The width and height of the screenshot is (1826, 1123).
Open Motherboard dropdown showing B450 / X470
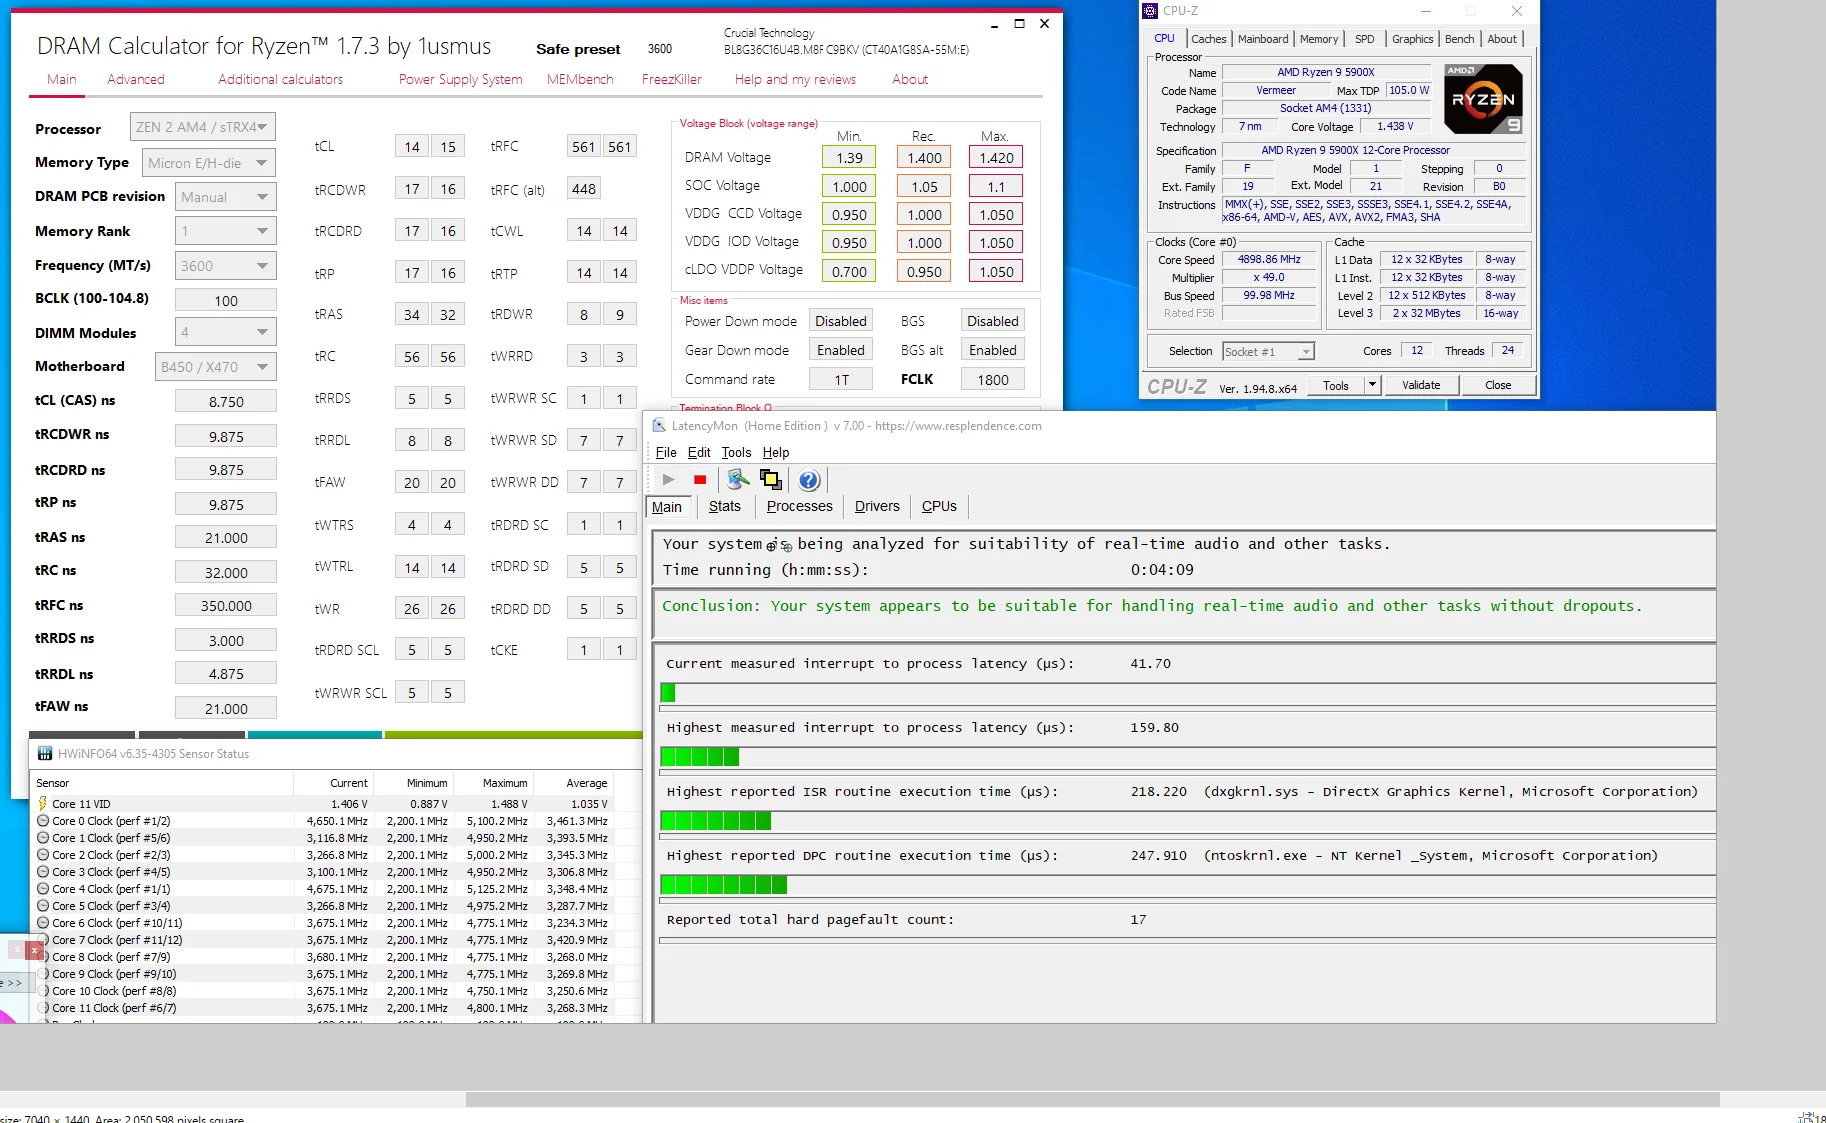215,367
